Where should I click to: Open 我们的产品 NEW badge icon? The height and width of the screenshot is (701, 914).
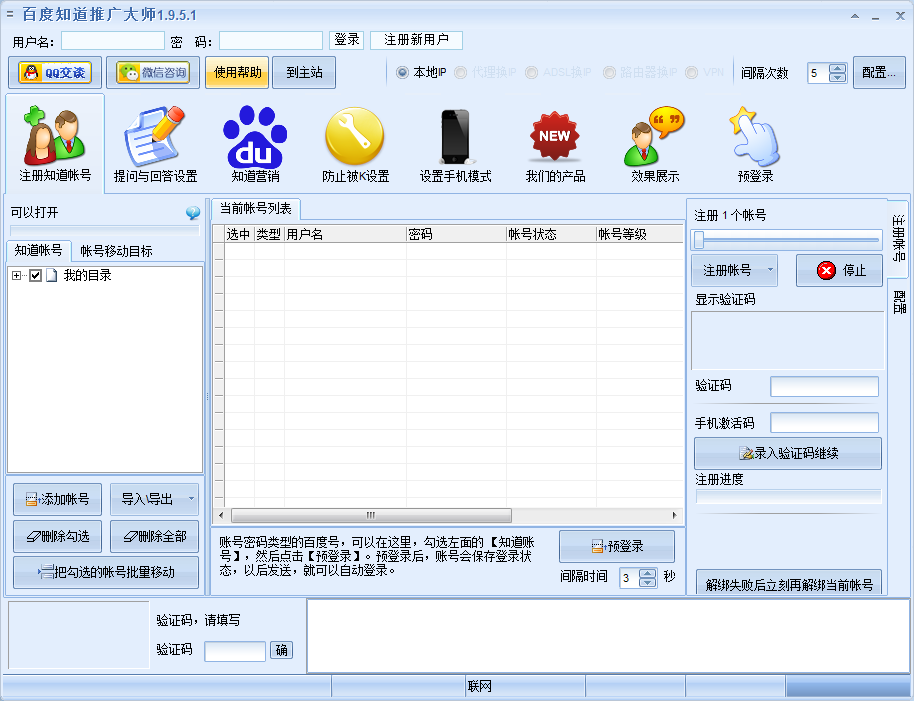tap(554, 136)
